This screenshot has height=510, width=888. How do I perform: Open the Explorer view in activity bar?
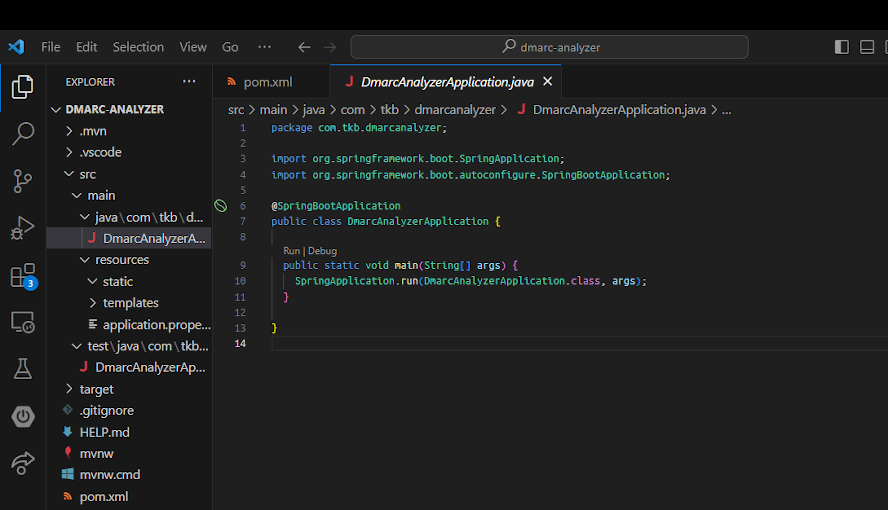pyautogui.click(x=23, y=87)
